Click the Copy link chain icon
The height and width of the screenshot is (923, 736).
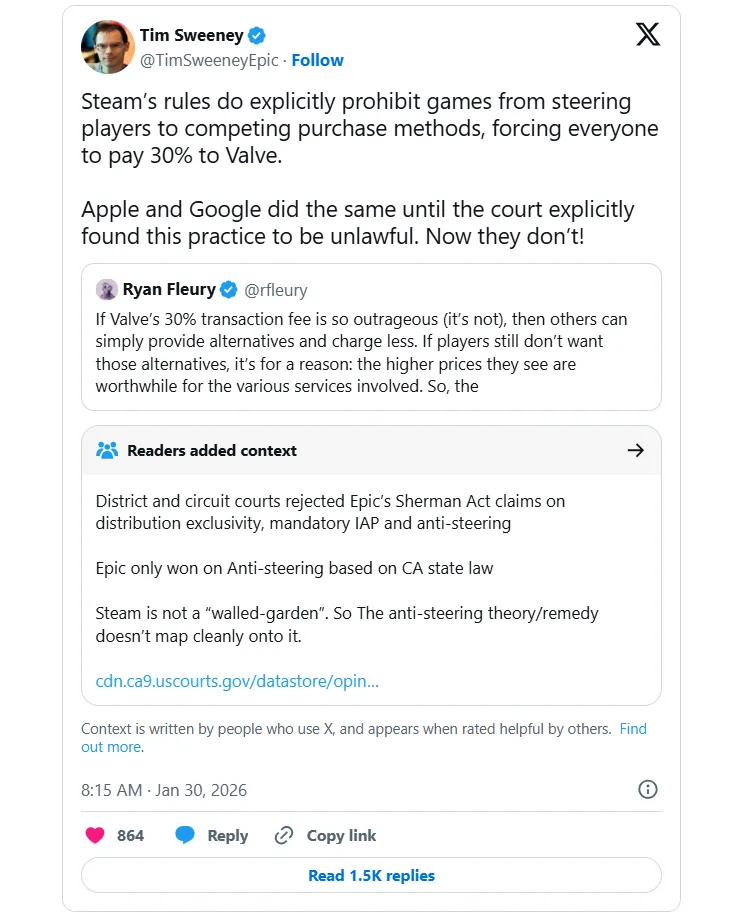coord(284,836)
